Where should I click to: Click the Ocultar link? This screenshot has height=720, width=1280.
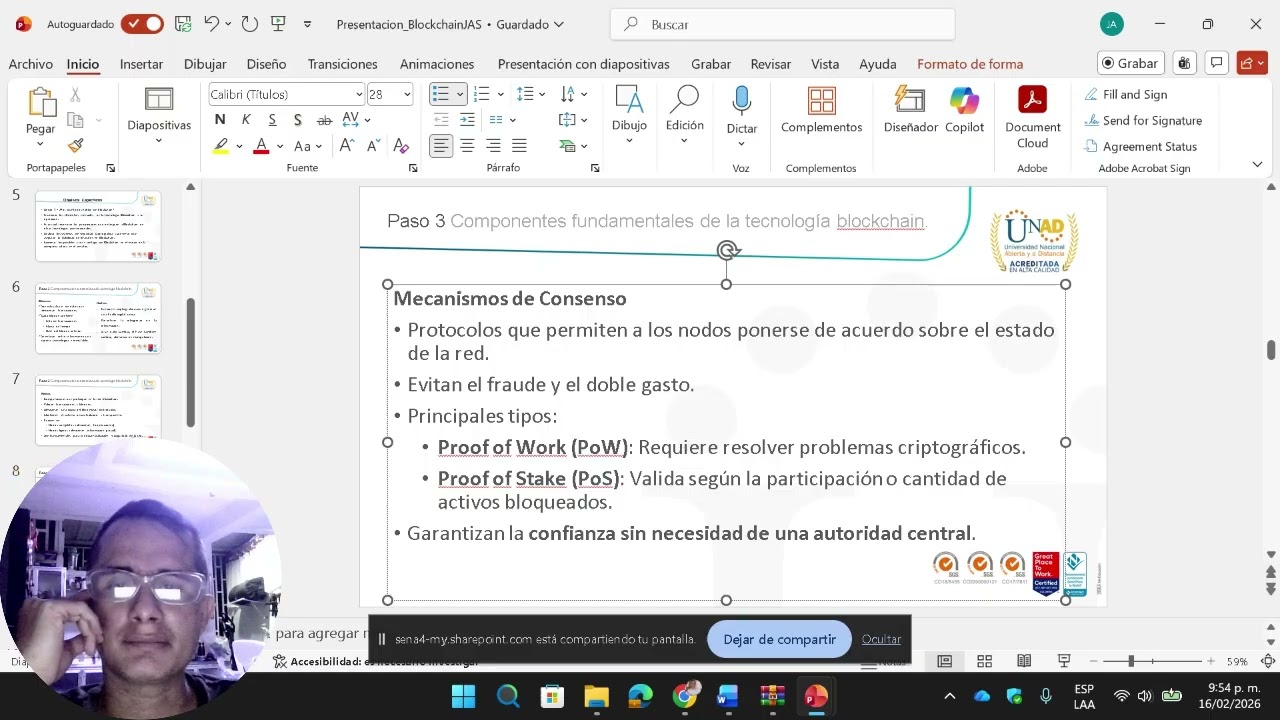[881, 639]
